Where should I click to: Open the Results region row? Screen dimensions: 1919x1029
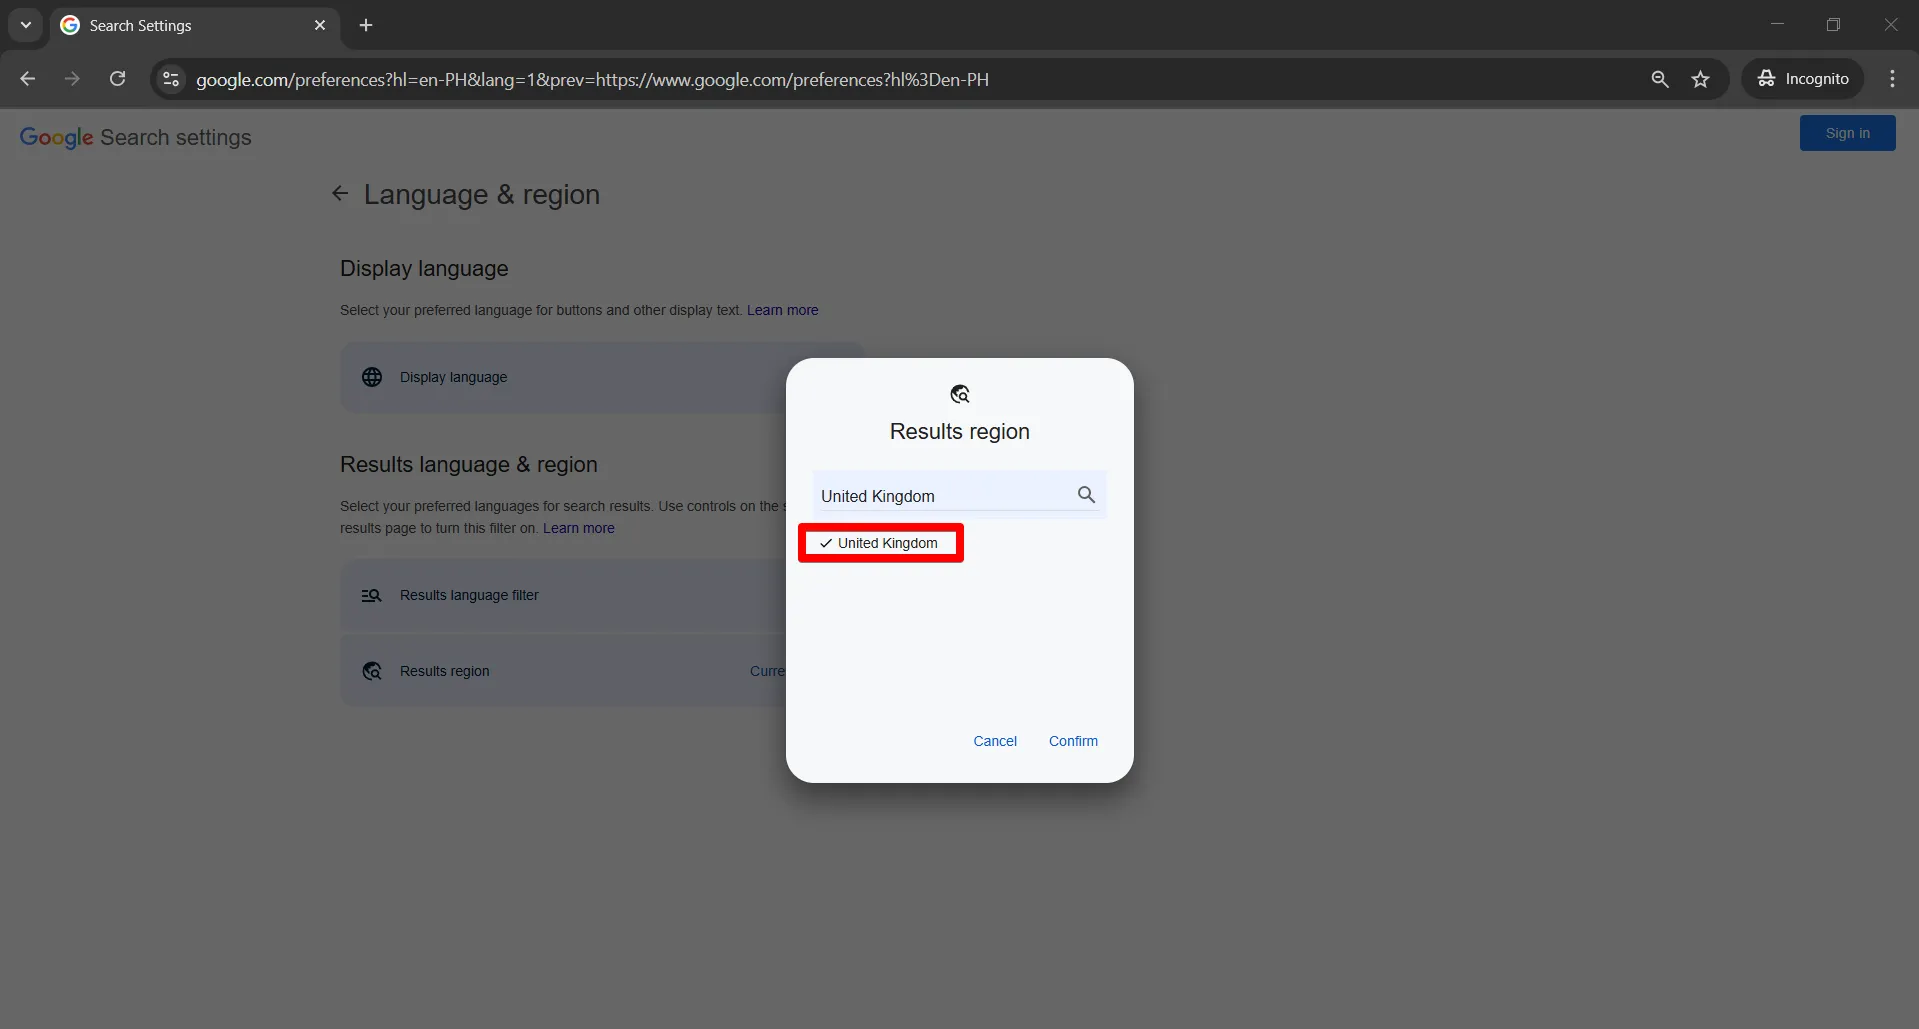[602, 671]
